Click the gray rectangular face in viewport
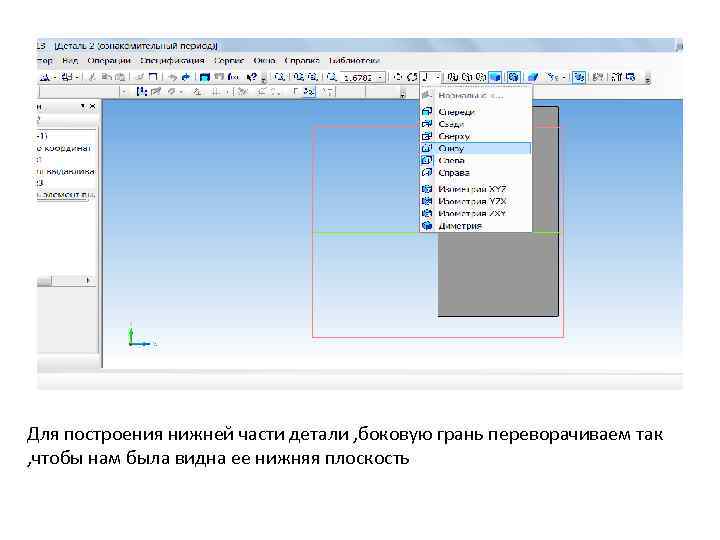This screenshot has height=540, width=720. [498, 274]
